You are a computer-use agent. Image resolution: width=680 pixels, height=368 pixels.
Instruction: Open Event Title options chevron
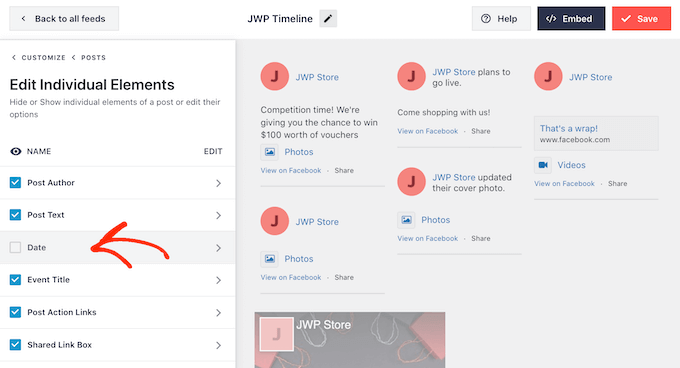[219, 280]
